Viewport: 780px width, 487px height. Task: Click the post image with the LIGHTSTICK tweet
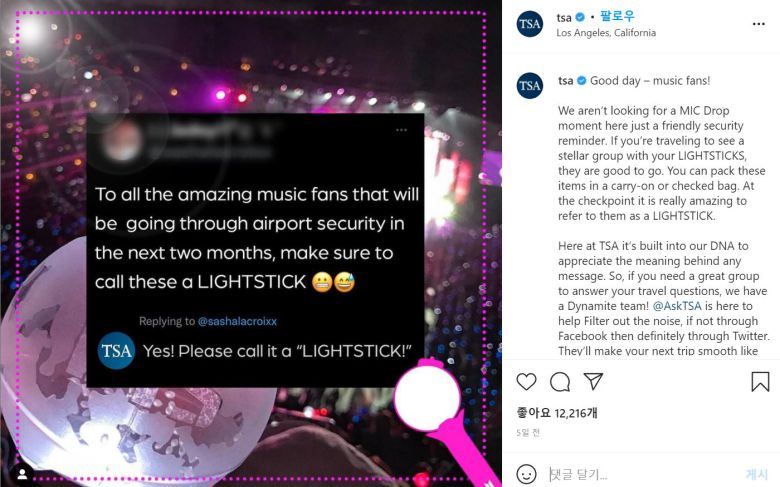(251, 244)
